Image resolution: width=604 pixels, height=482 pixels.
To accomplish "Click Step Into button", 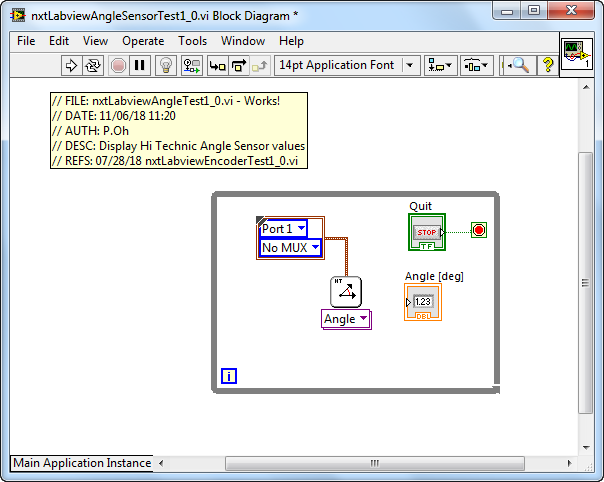I will [x=218, y=66].
